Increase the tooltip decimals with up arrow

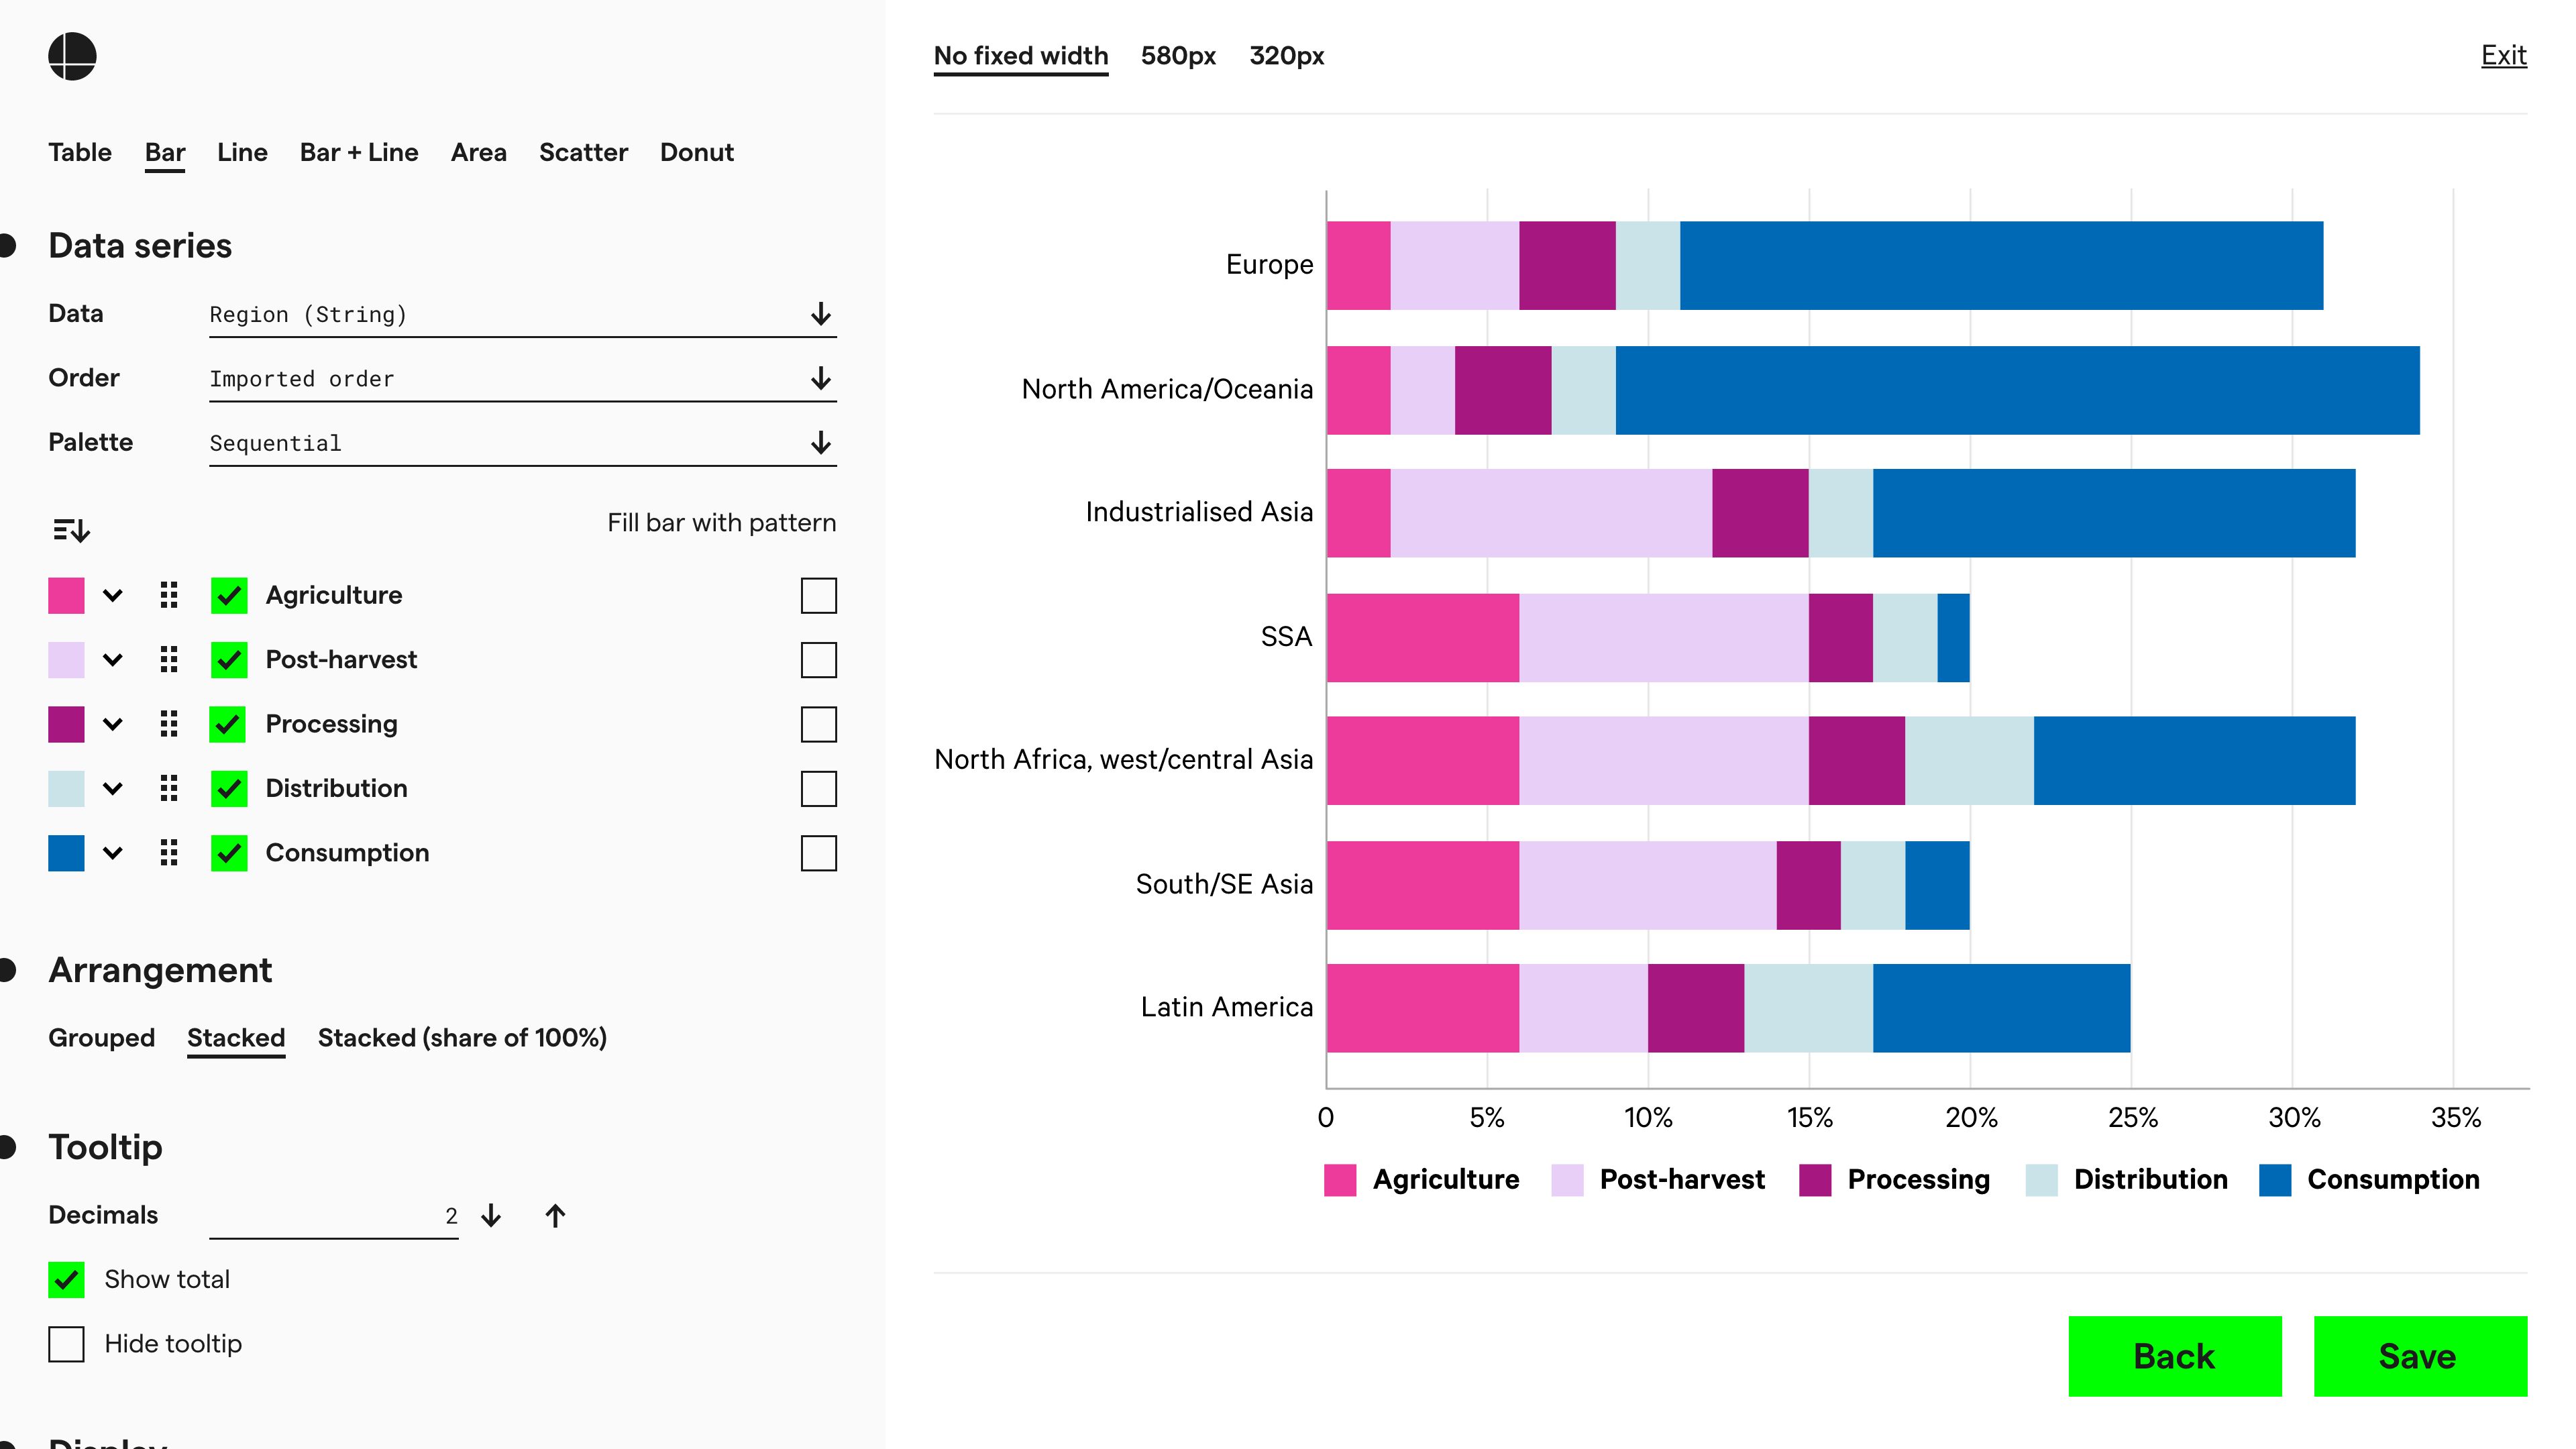pos(555,1215)
